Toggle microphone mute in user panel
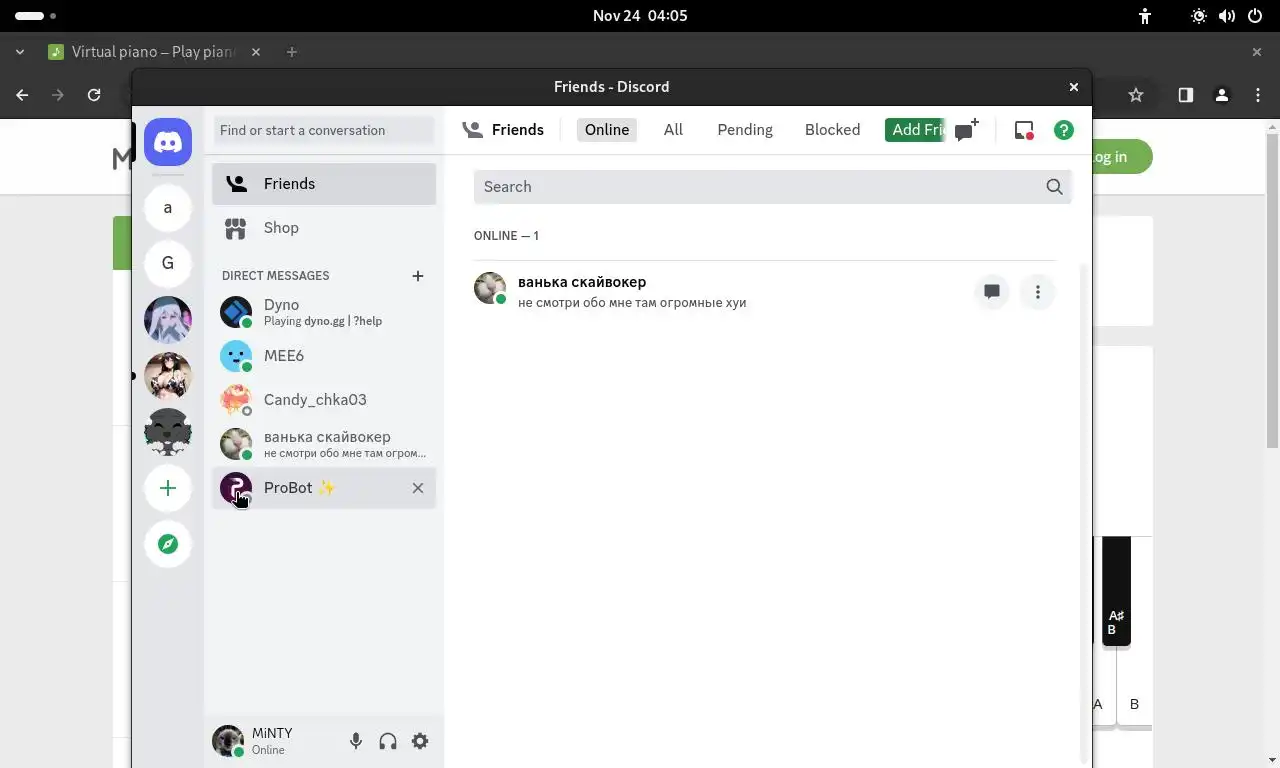Viewport: 1280px width, 768px height. [x=356, y=741]
